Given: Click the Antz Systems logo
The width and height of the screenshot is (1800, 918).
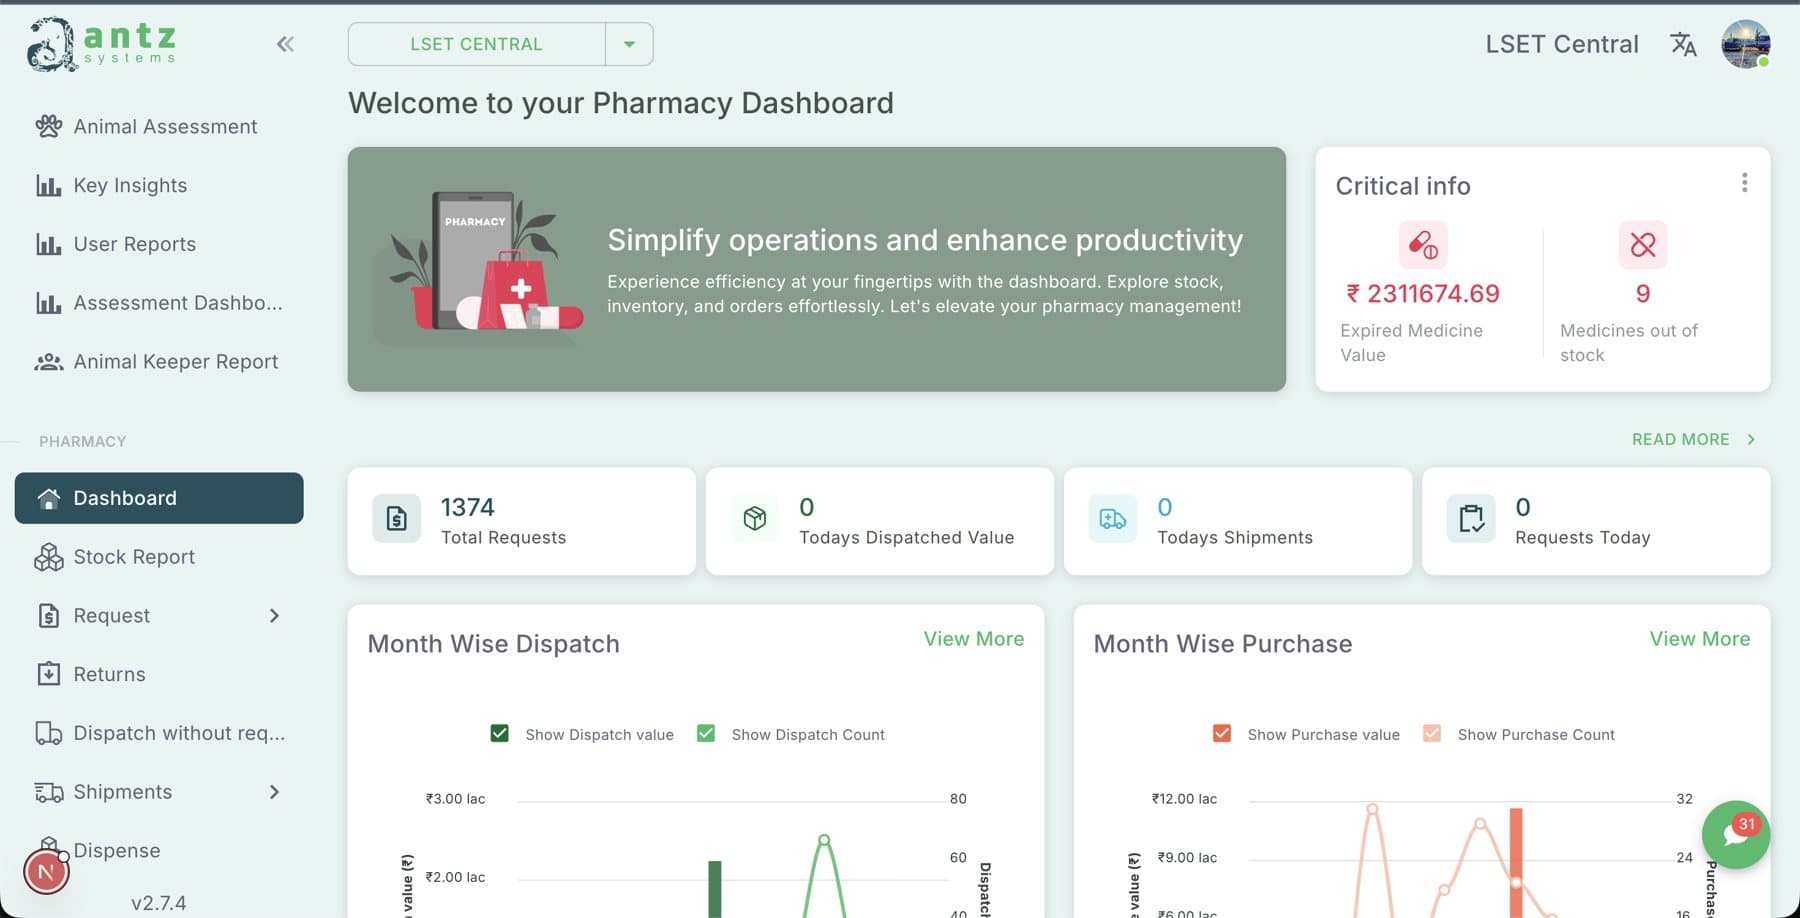Looking at the screenshot, I should pyautogui.click(x=101, y=44).
